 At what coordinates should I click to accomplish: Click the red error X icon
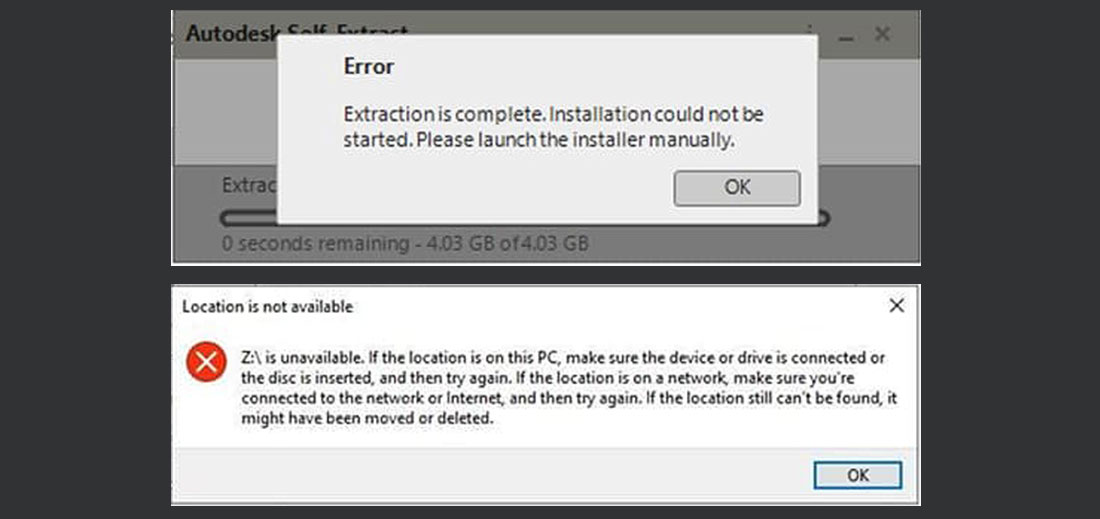pos(206,362)
